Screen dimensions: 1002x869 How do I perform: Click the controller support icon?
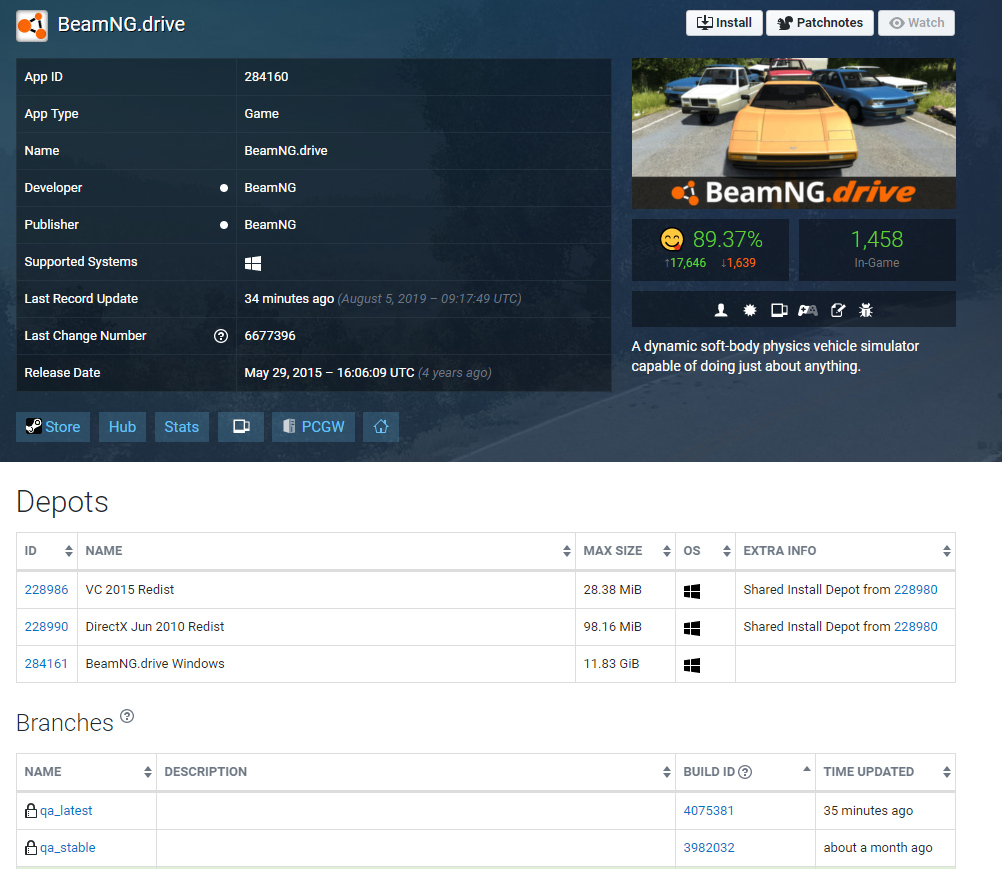coord(808,311)
